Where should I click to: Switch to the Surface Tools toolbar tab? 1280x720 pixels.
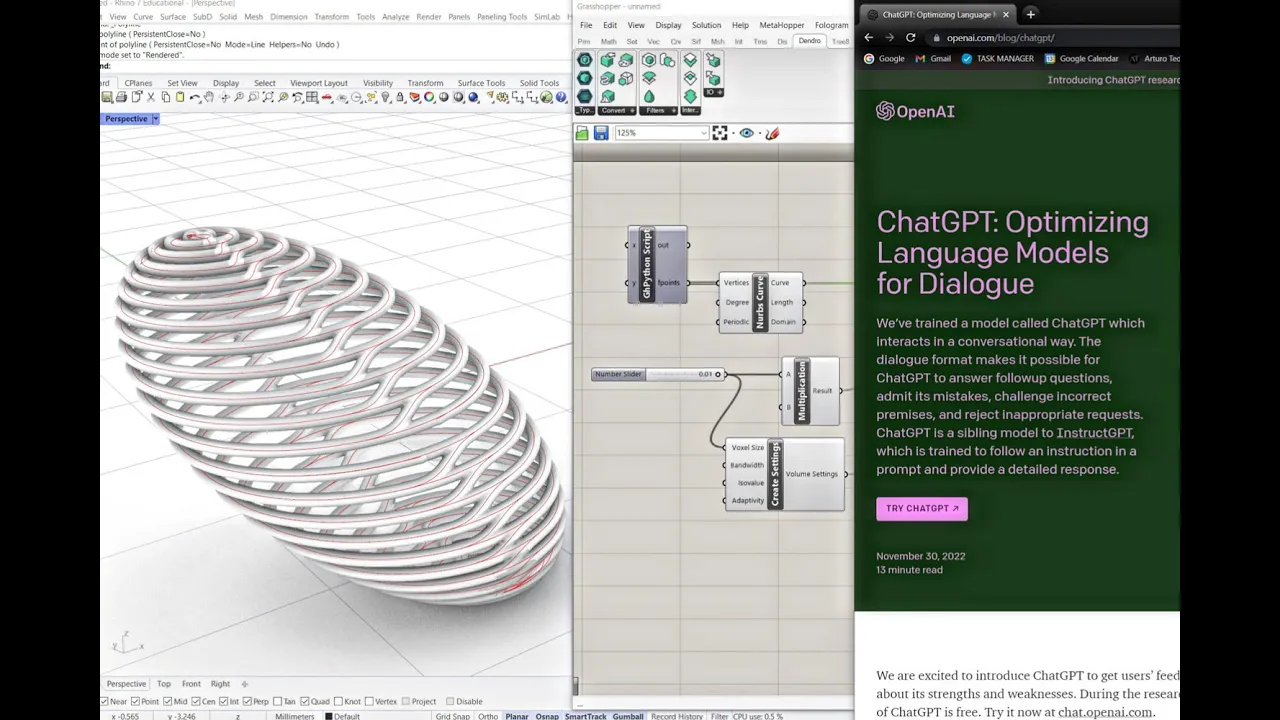(481, 83)
